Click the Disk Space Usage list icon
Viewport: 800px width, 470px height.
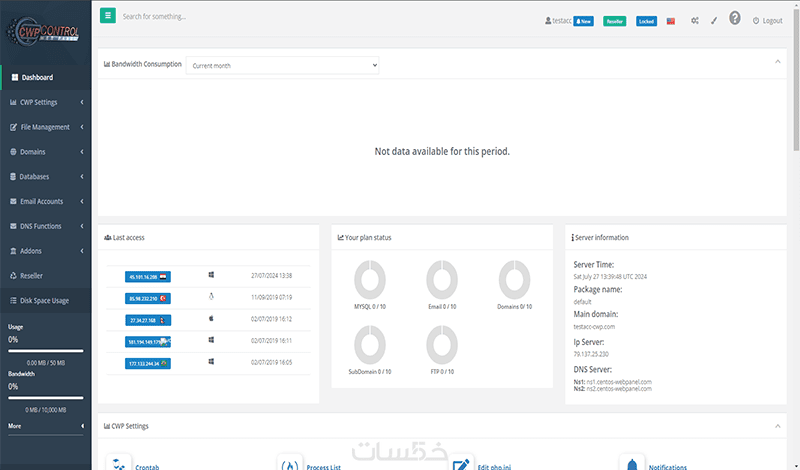click(x=13, y=301)
